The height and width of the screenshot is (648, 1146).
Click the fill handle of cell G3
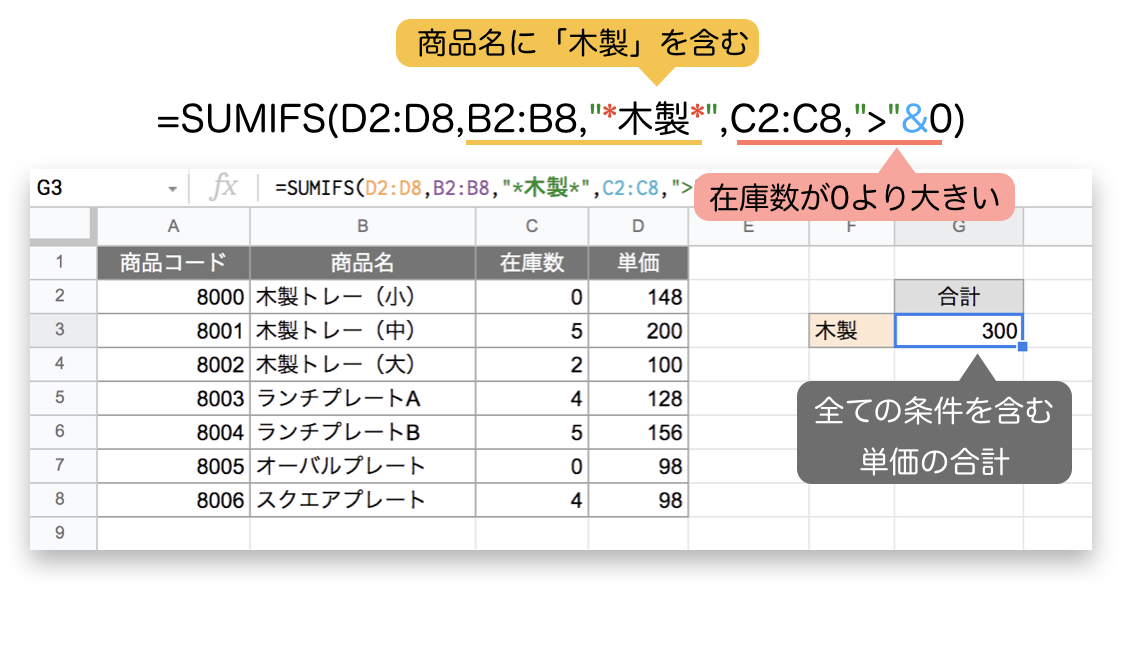[x=1022, y=346]
